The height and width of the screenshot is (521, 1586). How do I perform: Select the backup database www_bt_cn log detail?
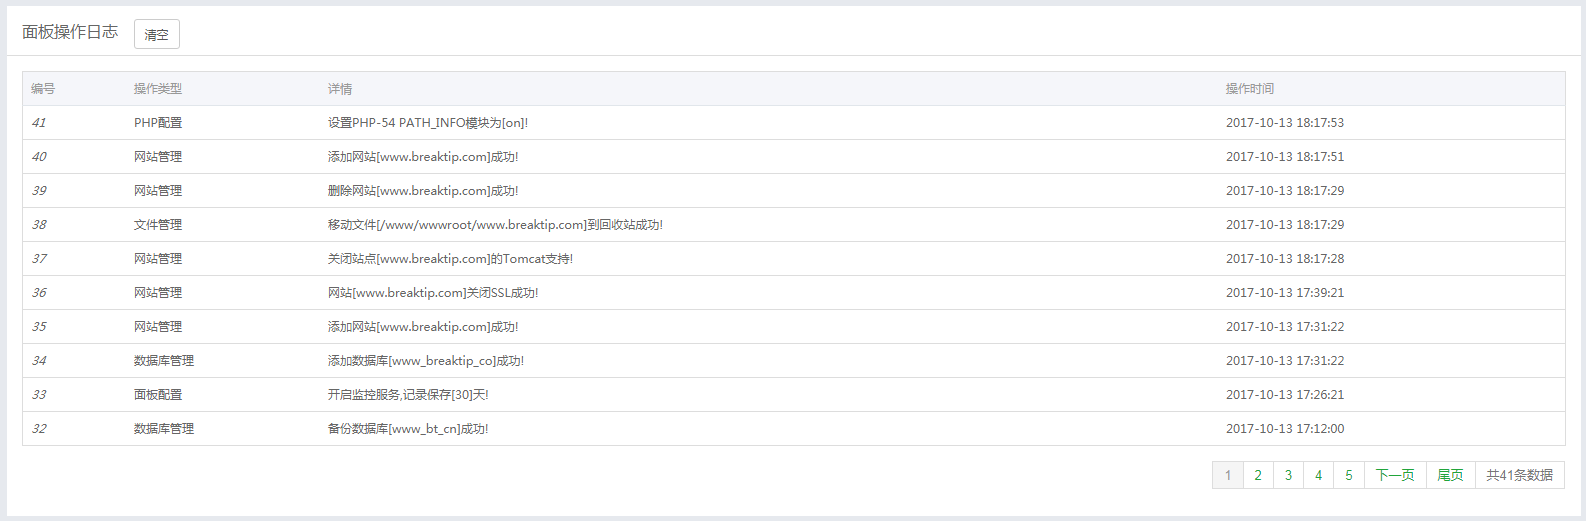408,429
